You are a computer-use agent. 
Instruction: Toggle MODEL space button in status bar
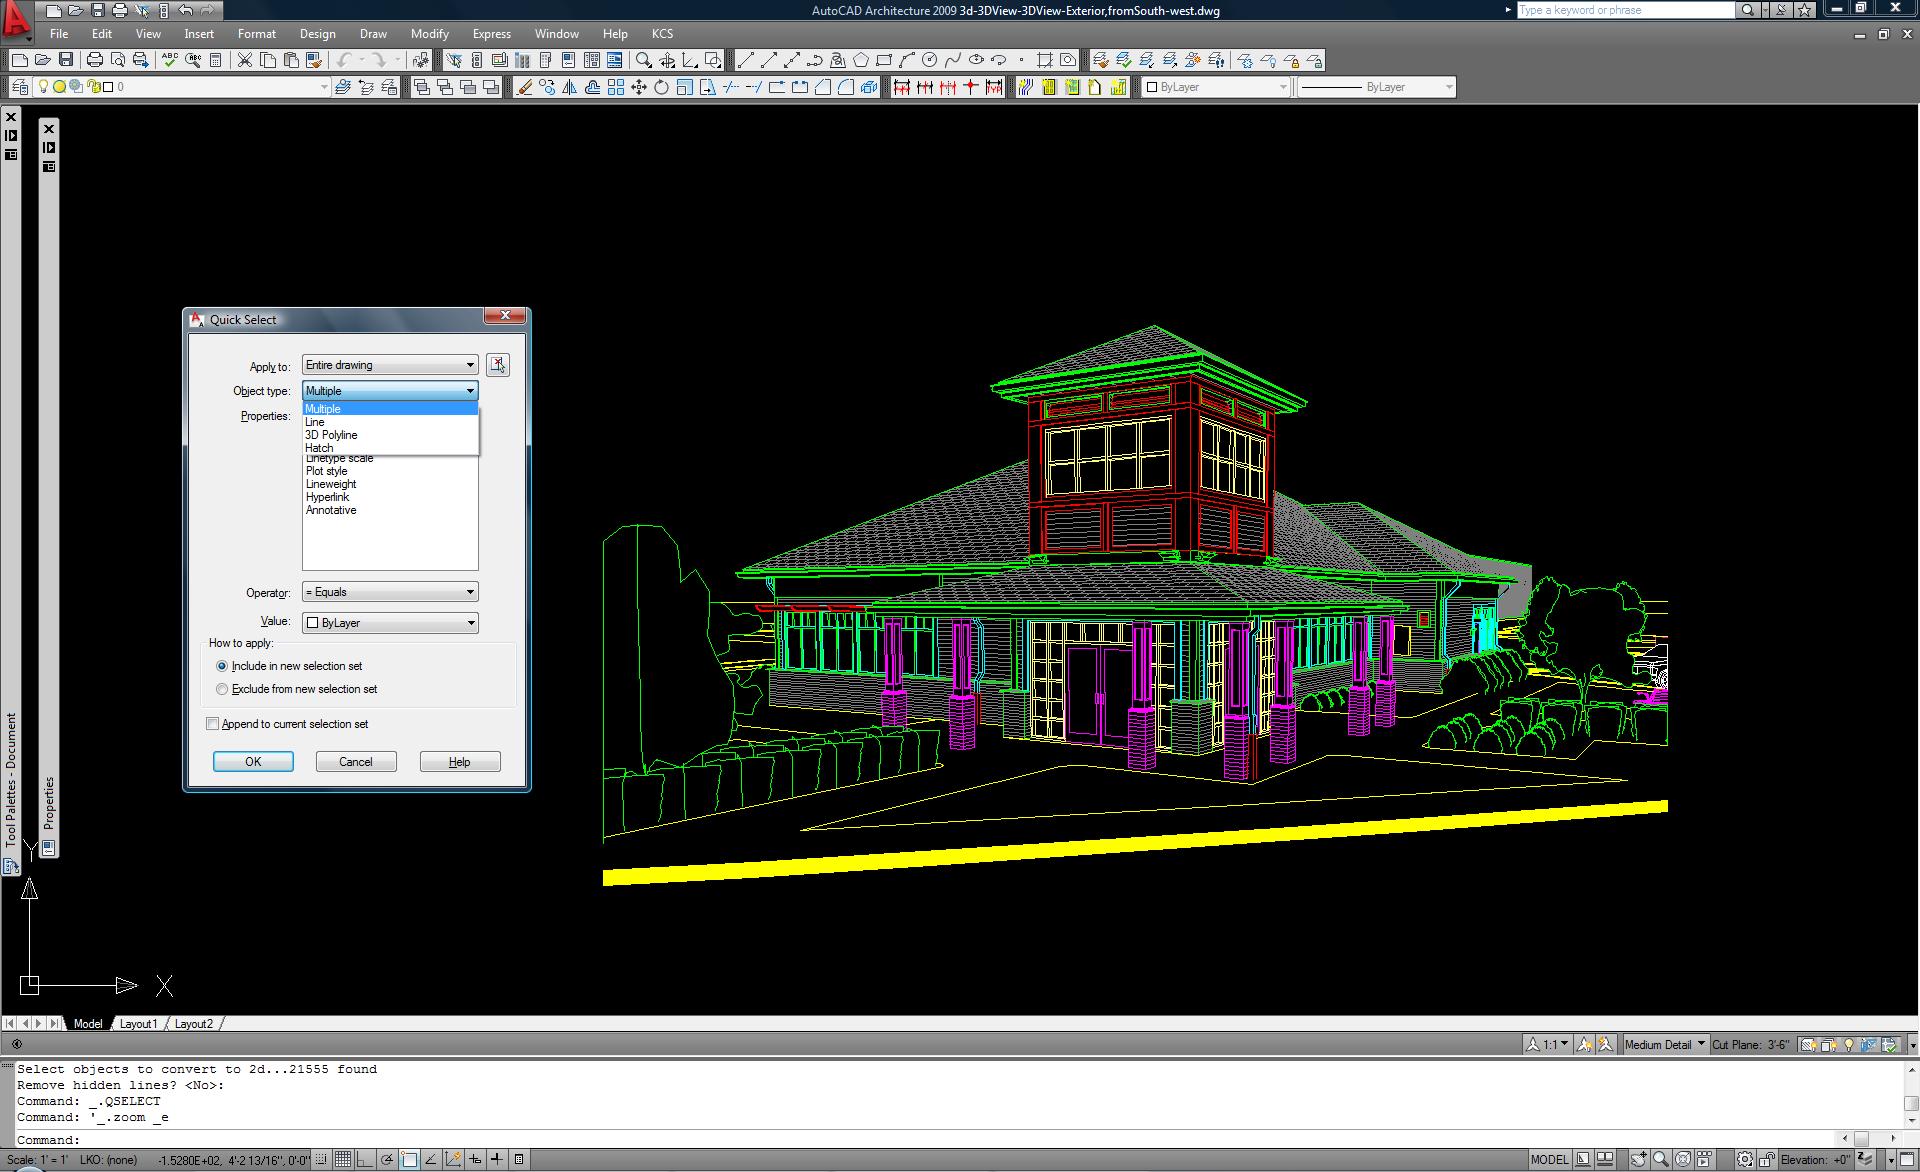(x=1549, y=1160)
